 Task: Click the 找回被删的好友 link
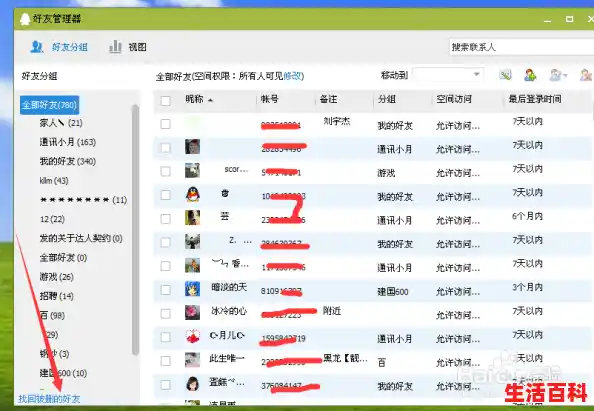tap(49, 399)
